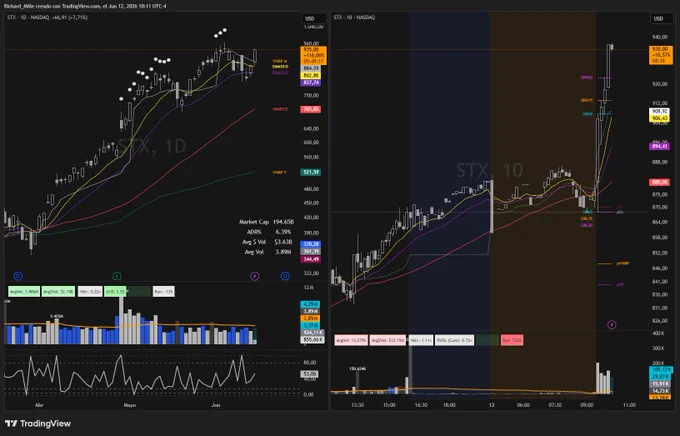Click the AvgVol 3.886M box on the 1D volume pane
This screenshot has width=680, height=436.
click(x=24, y=292)
